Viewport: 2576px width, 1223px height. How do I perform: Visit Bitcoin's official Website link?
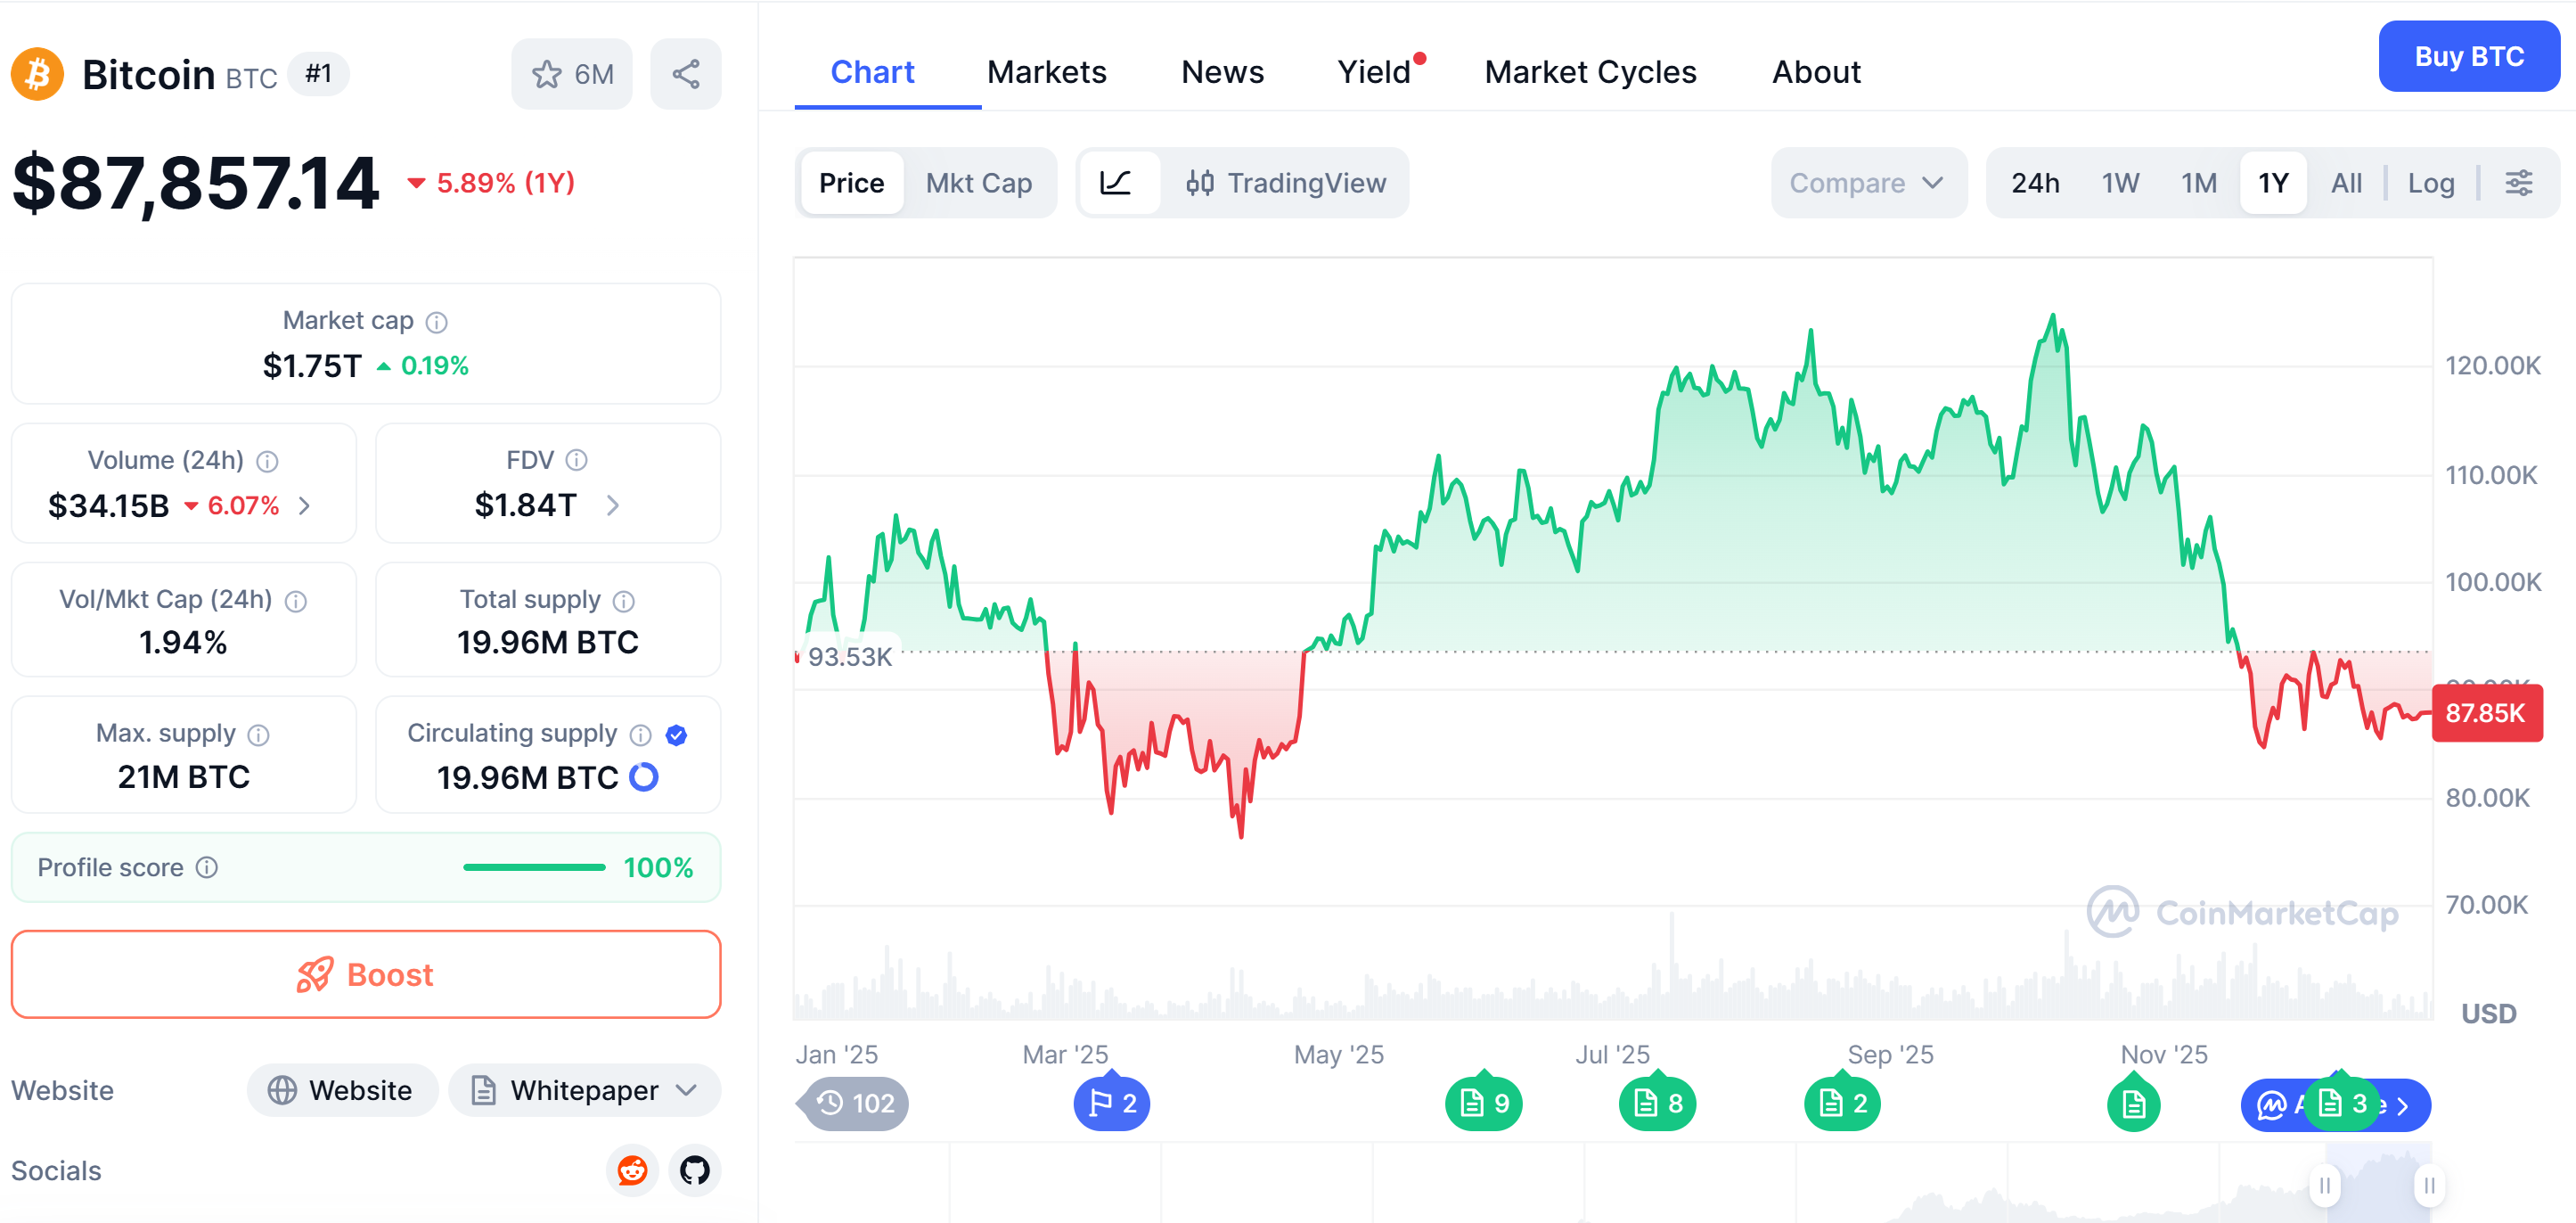(x=342, y=1090)
